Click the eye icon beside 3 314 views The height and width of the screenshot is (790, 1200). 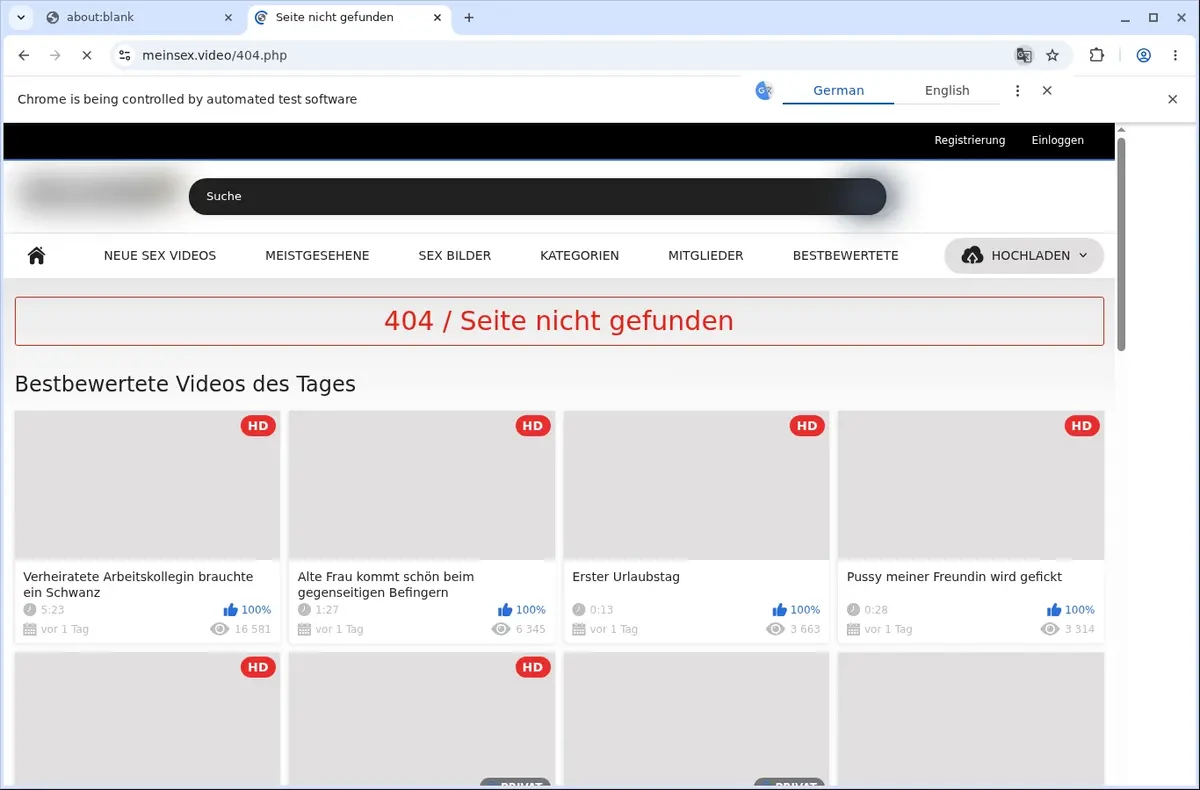point(1050,629)
